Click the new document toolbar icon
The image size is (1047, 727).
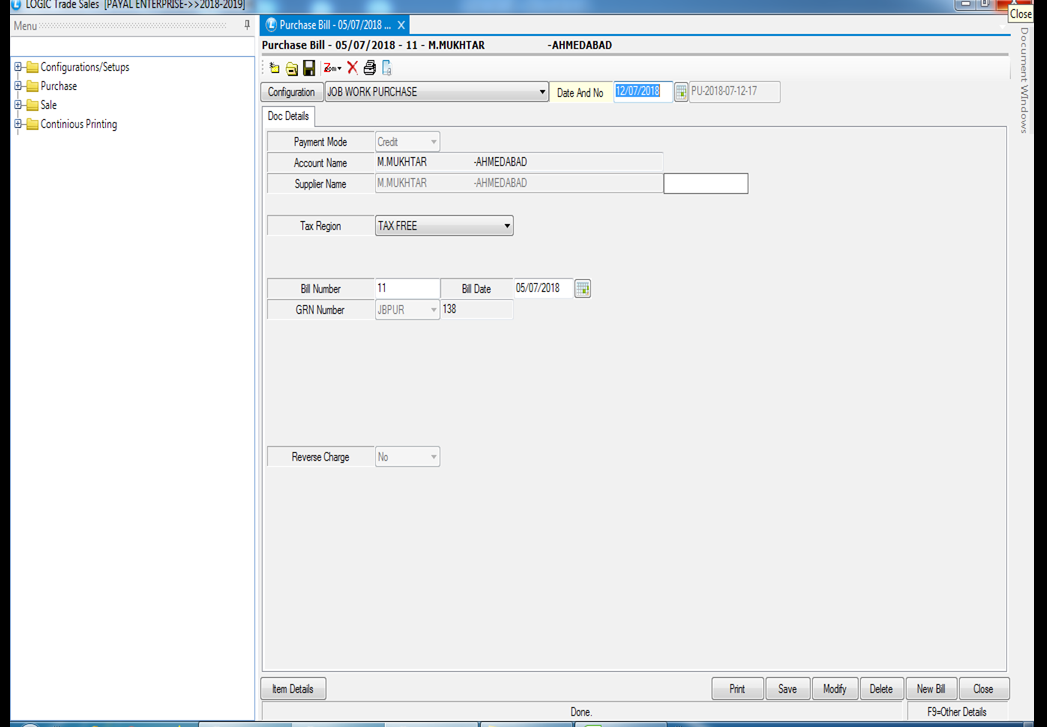[274, 68]
